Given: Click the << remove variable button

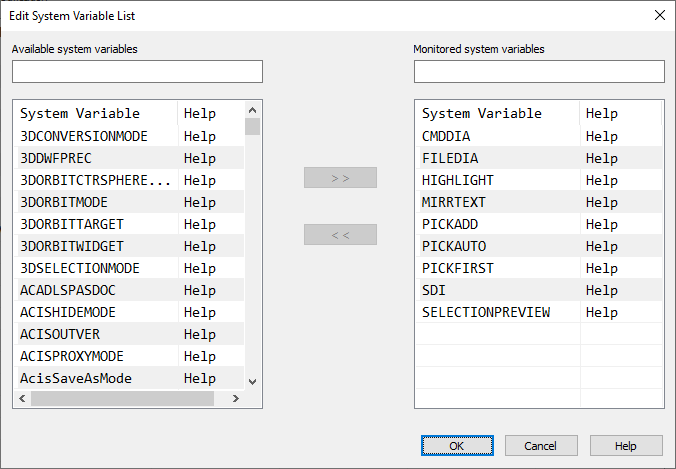Looking at the screenshot, I should click(340, 235).
